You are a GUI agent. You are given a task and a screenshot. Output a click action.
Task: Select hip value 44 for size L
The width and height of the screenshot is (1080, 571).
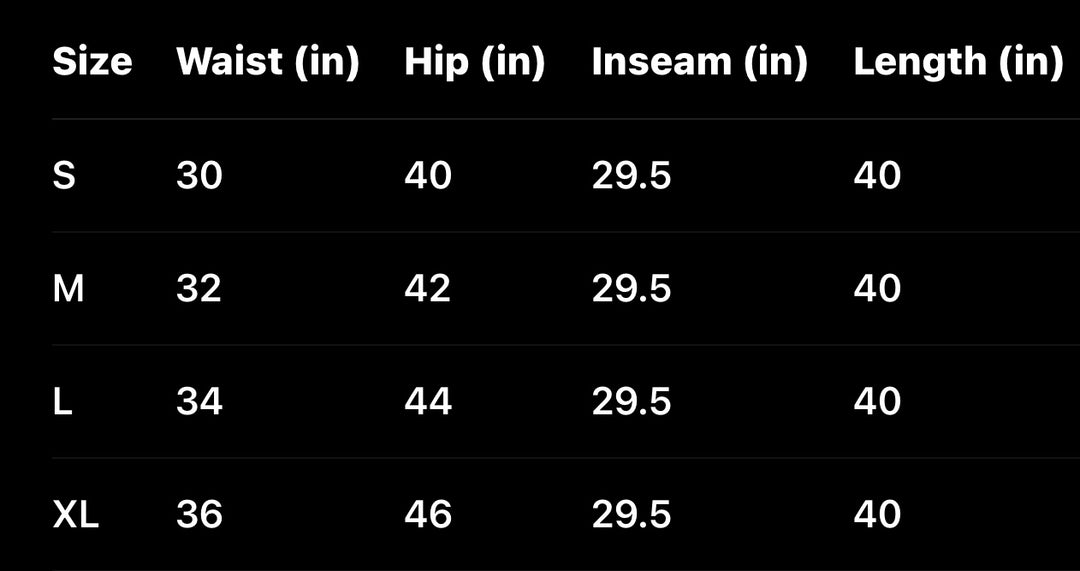[x=428, y=402]
